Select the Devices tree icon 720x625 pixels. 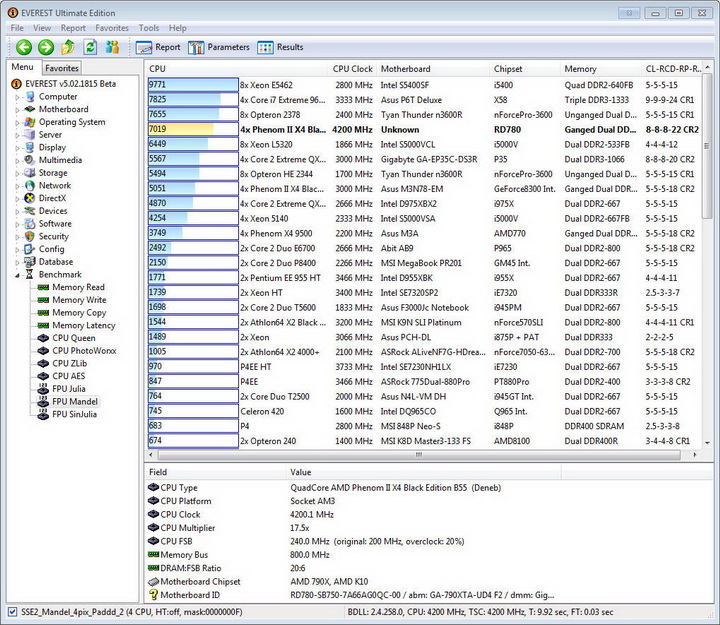30,211
